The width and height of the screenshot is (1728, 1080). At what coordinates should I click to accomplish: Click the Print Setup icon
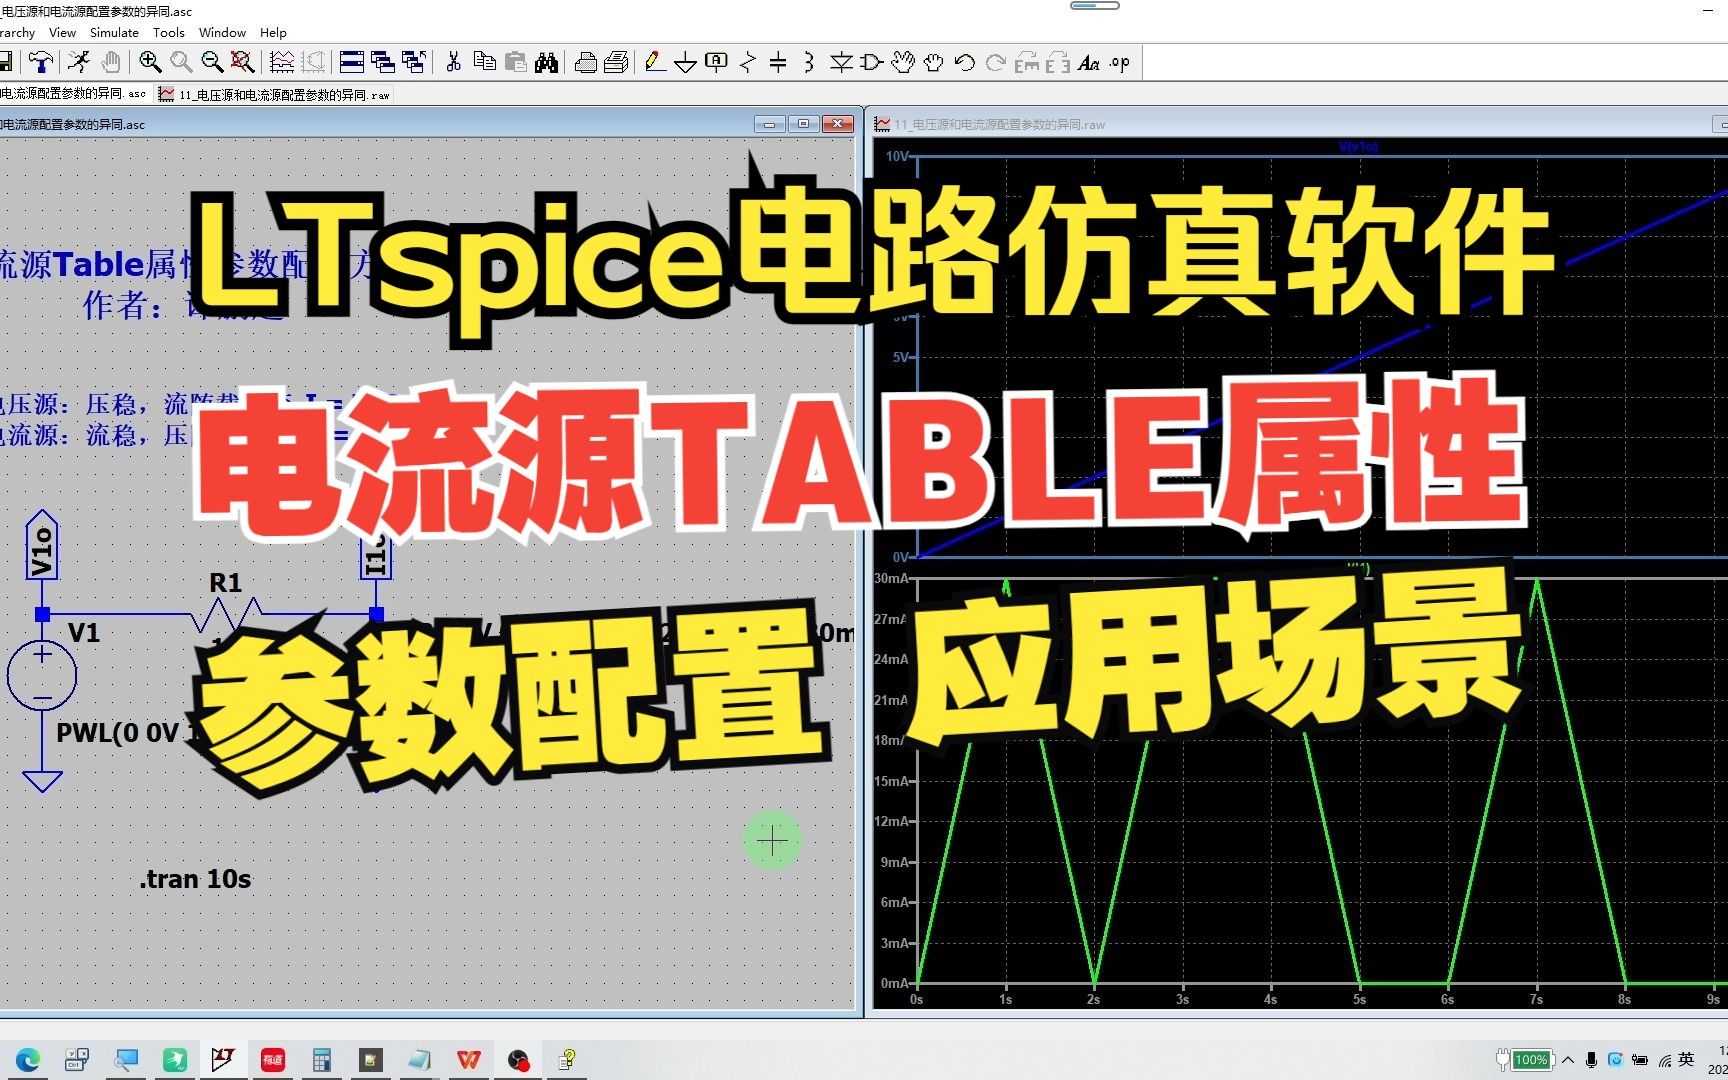point(616,63)
